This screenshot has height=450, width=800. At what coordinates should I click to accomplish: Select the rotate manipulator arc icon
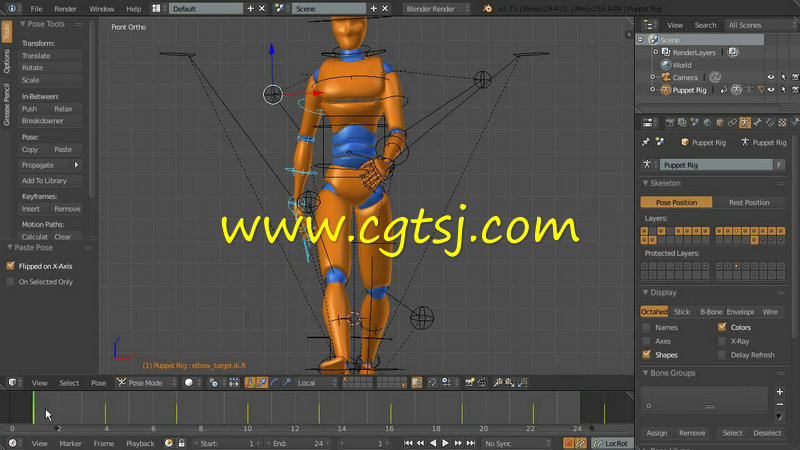274,383
